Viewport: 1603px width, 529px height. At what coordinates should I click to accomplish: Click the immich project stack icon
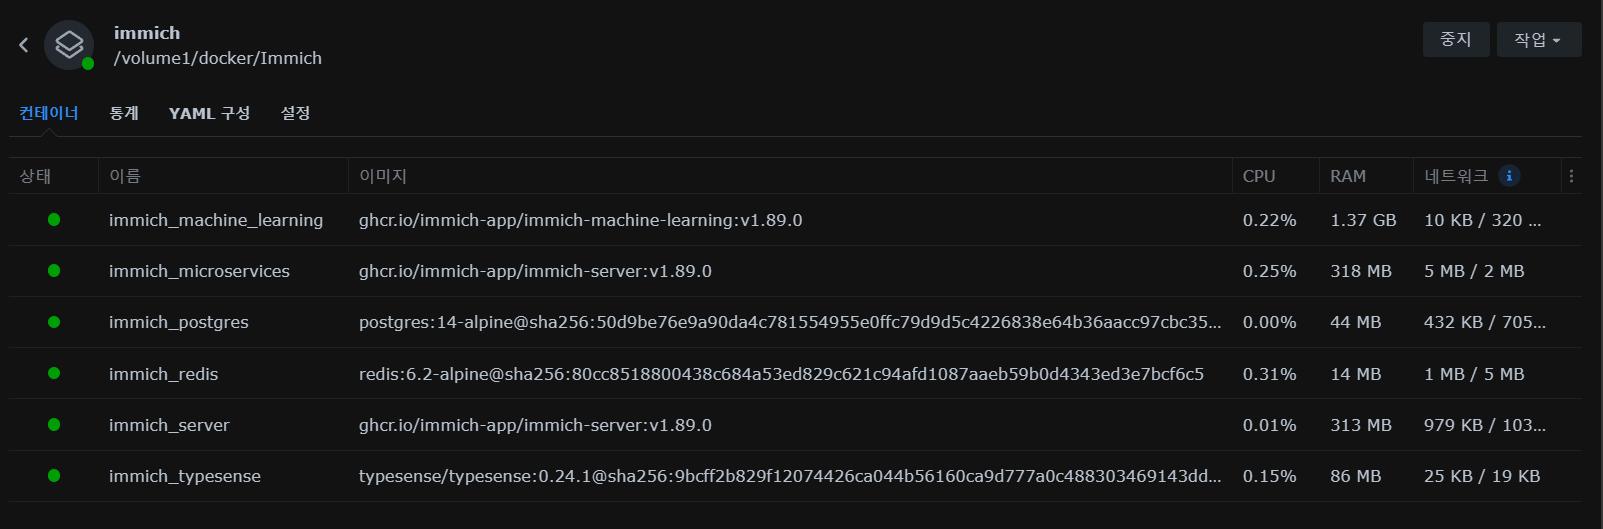(69, 45)
